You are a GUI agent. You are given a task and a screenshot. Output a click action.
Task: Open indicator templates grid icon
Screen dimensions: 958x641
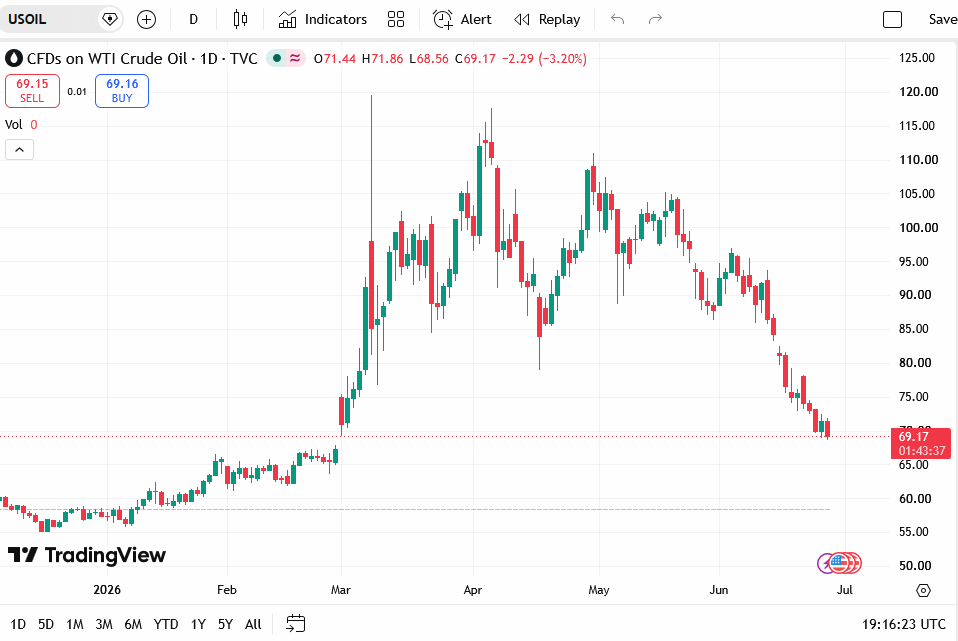[x=396, y=20]
